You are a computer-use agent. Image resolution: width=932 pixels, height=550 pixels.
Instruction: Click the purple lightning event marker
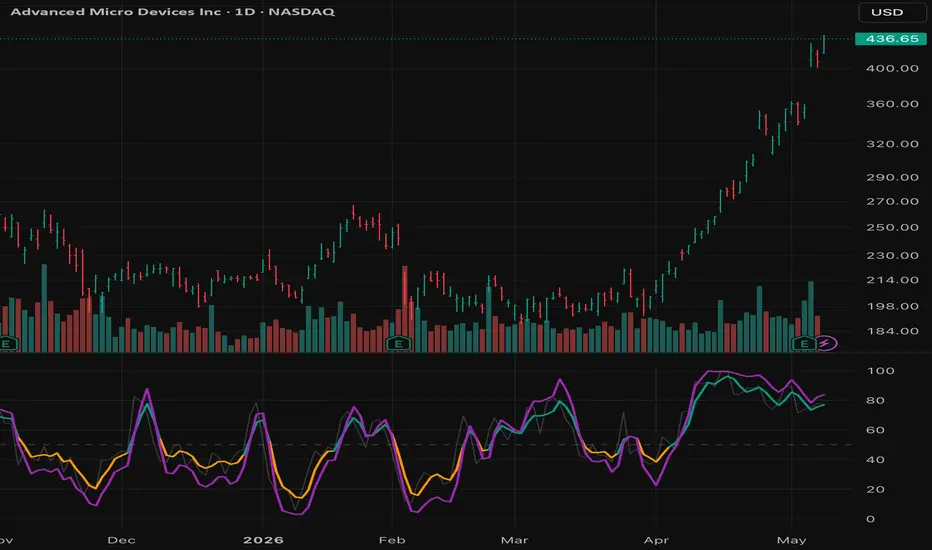[x=826, y=343]
